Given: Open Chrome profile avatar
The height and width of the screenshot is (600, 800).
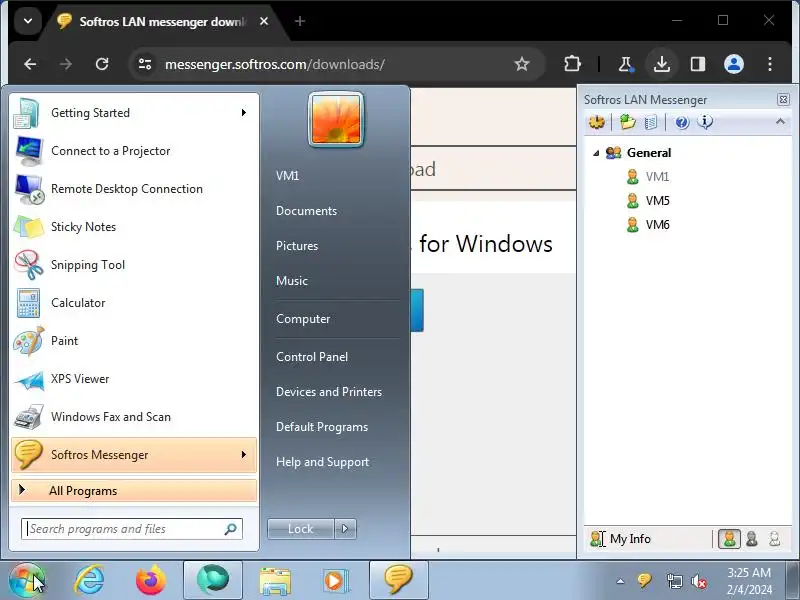Looking at the screenshot, I should coord(734,64).
